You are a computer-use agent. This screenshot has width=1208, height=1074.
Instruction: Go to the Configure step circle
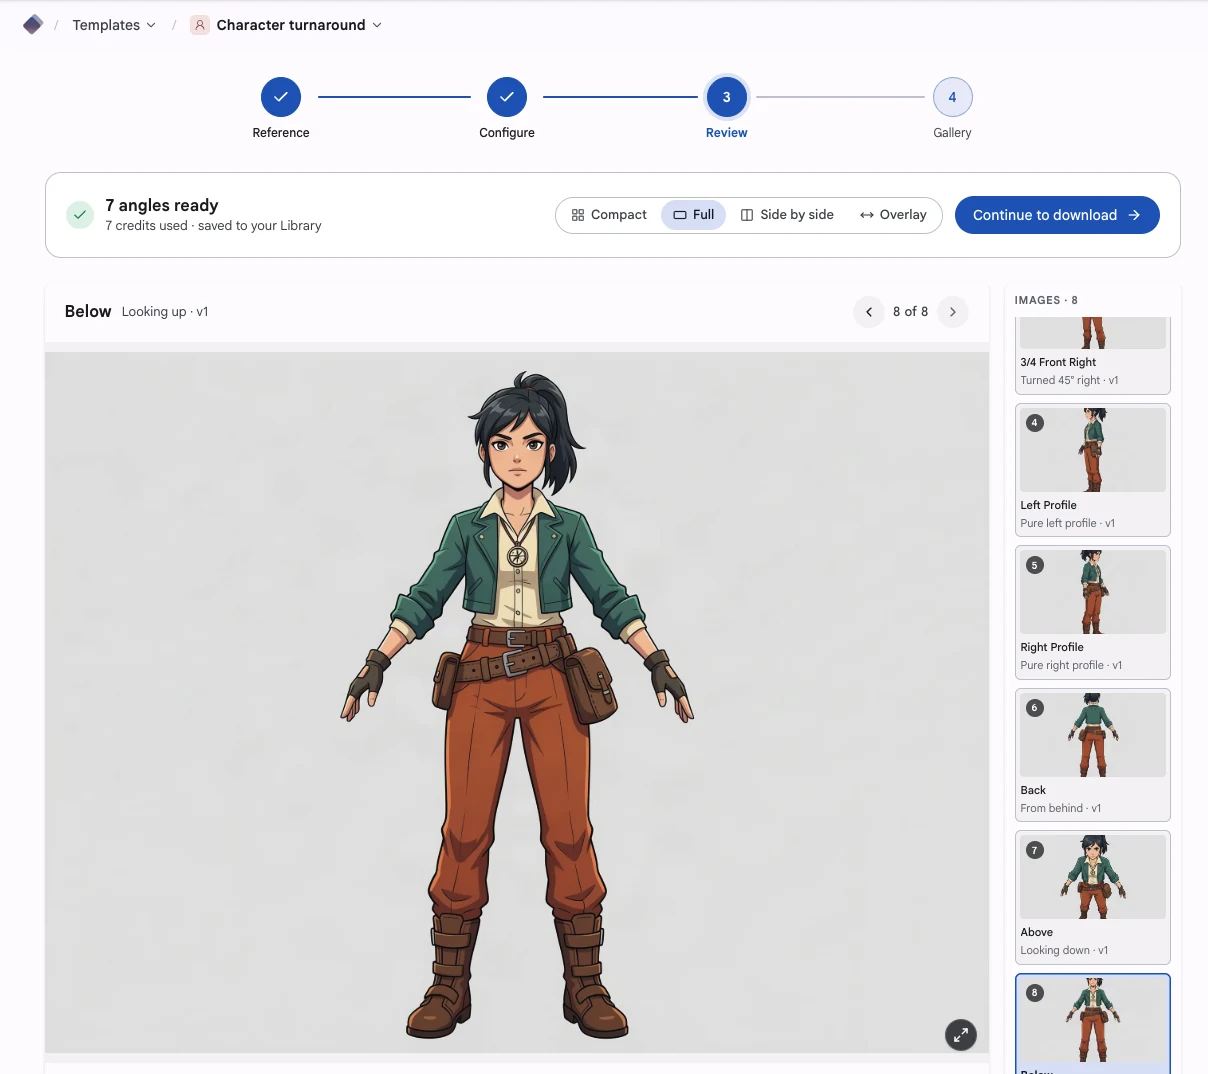pos(507,97)
